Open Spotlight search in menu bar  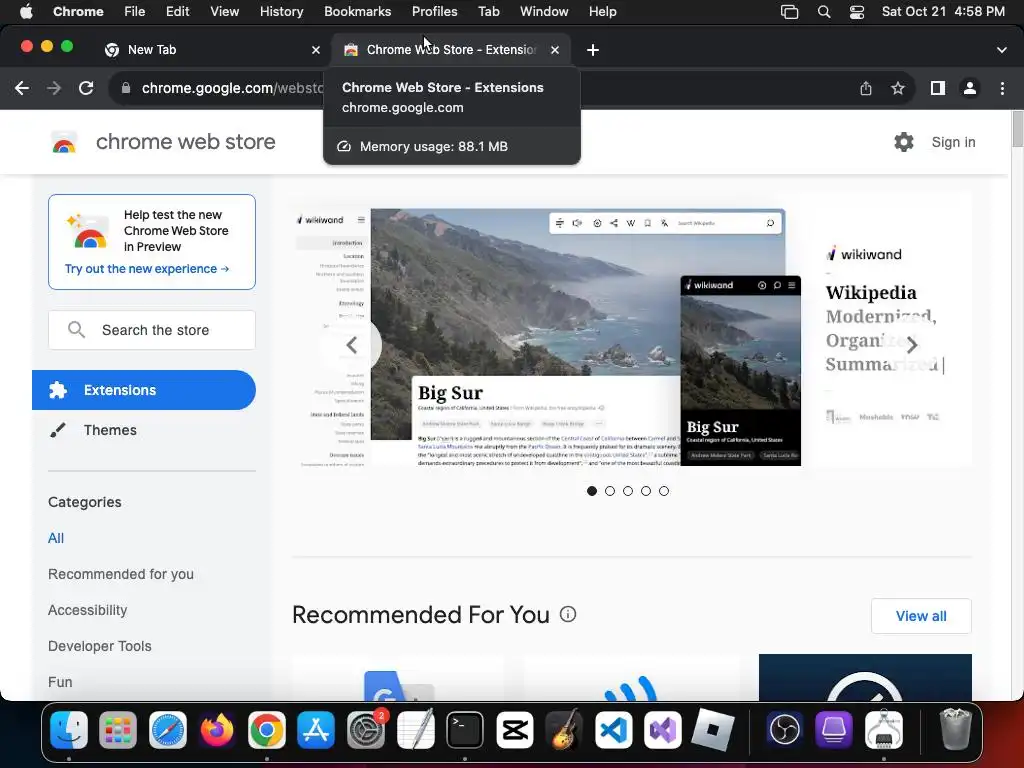(x=824, y=11)
